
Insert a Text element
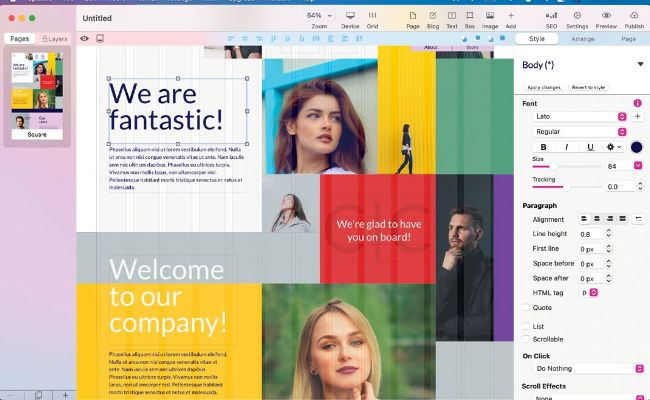[451, 19]
